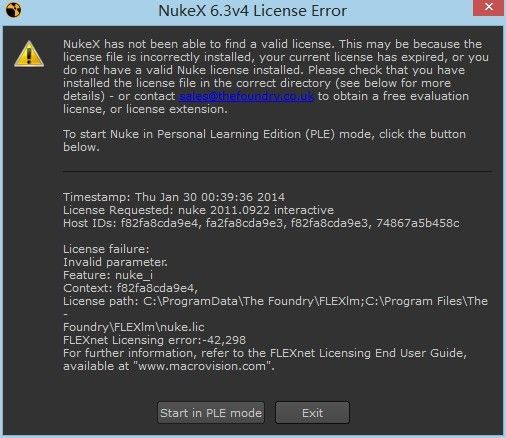Close the License Error dialog window
This screenshot has width=506, height=438.
[x=488, y=7]
